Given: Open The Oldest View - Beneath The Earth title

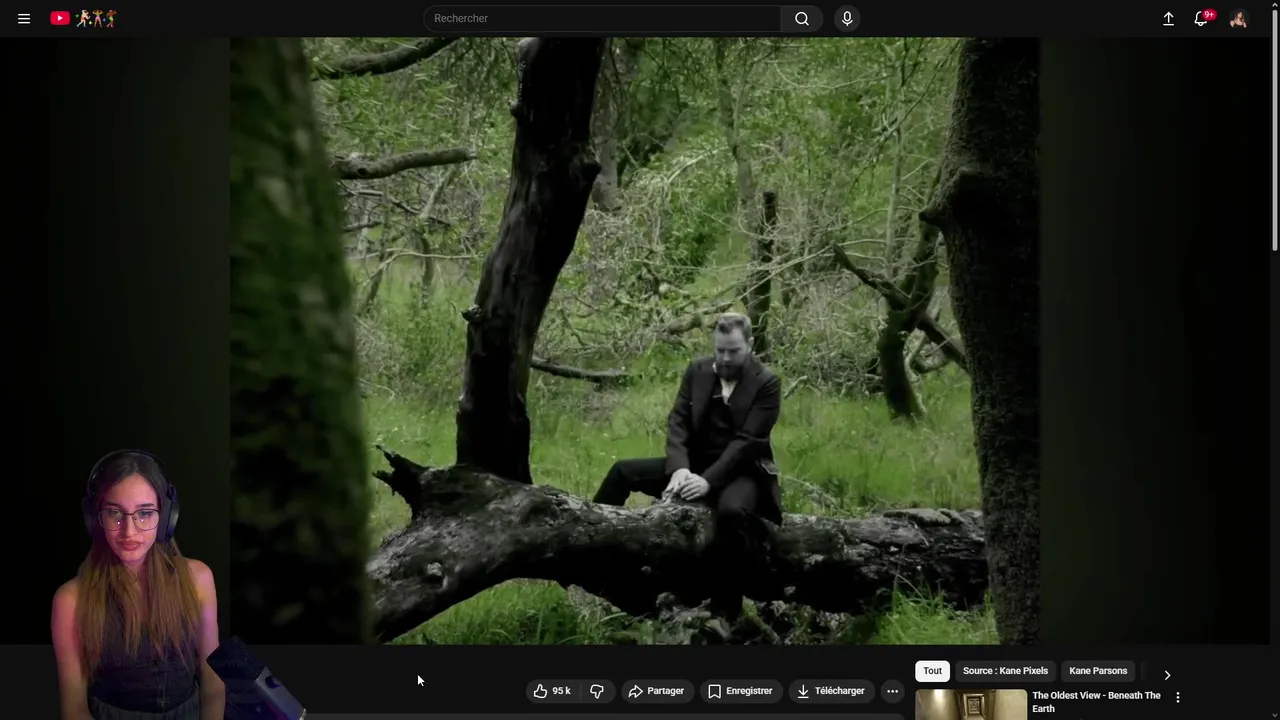Looking at the screenshot, I should [x=1096, y=702].
